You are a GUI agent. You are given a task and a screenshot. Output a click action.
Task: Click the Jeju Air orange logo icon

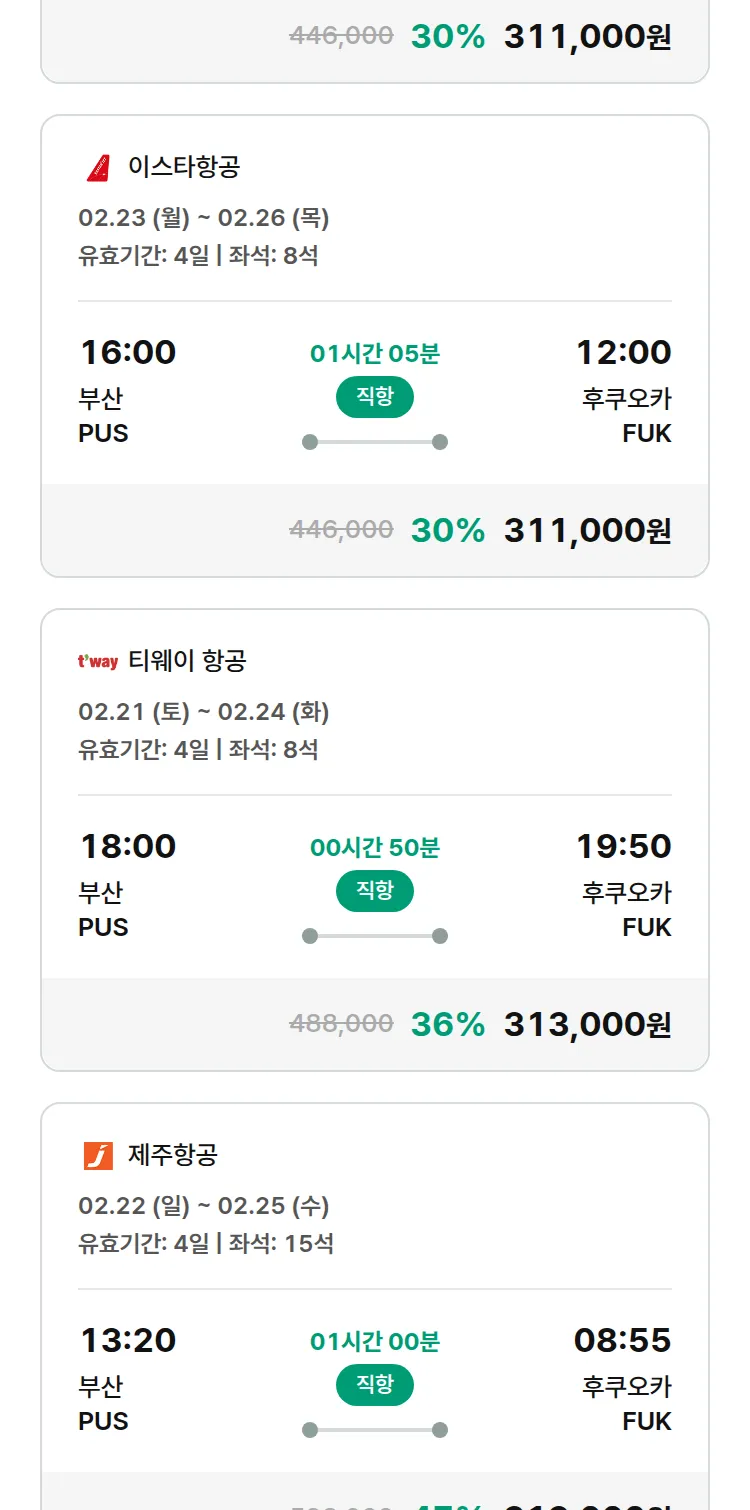tap(98, 1155)
